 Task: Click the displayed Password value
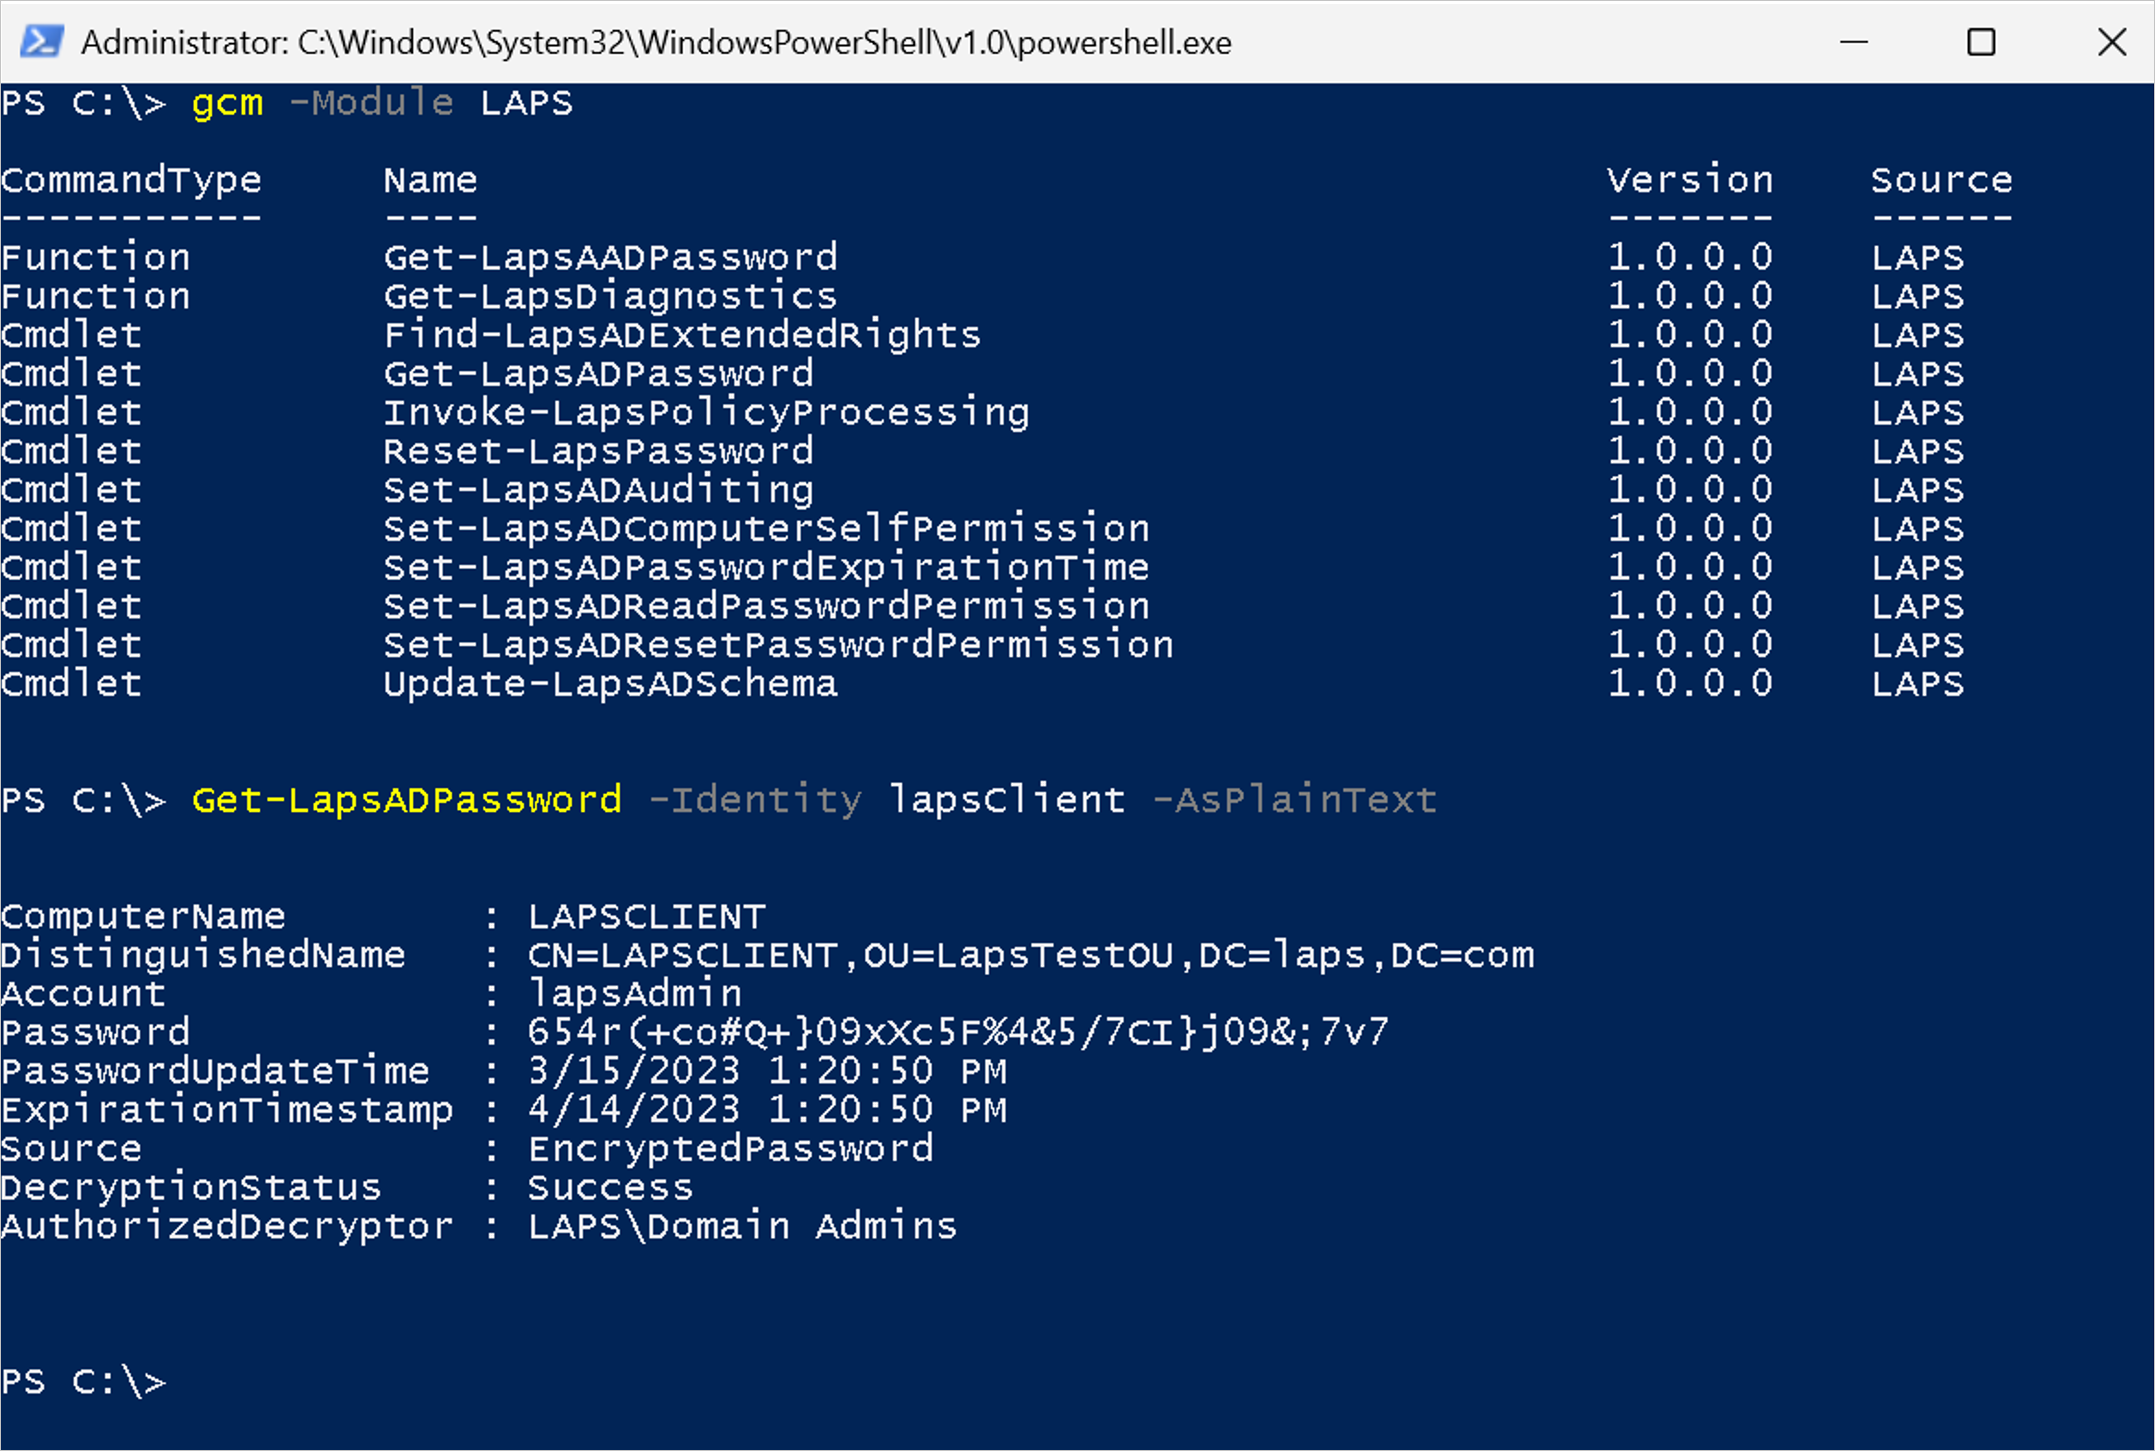coord(958,1032)
